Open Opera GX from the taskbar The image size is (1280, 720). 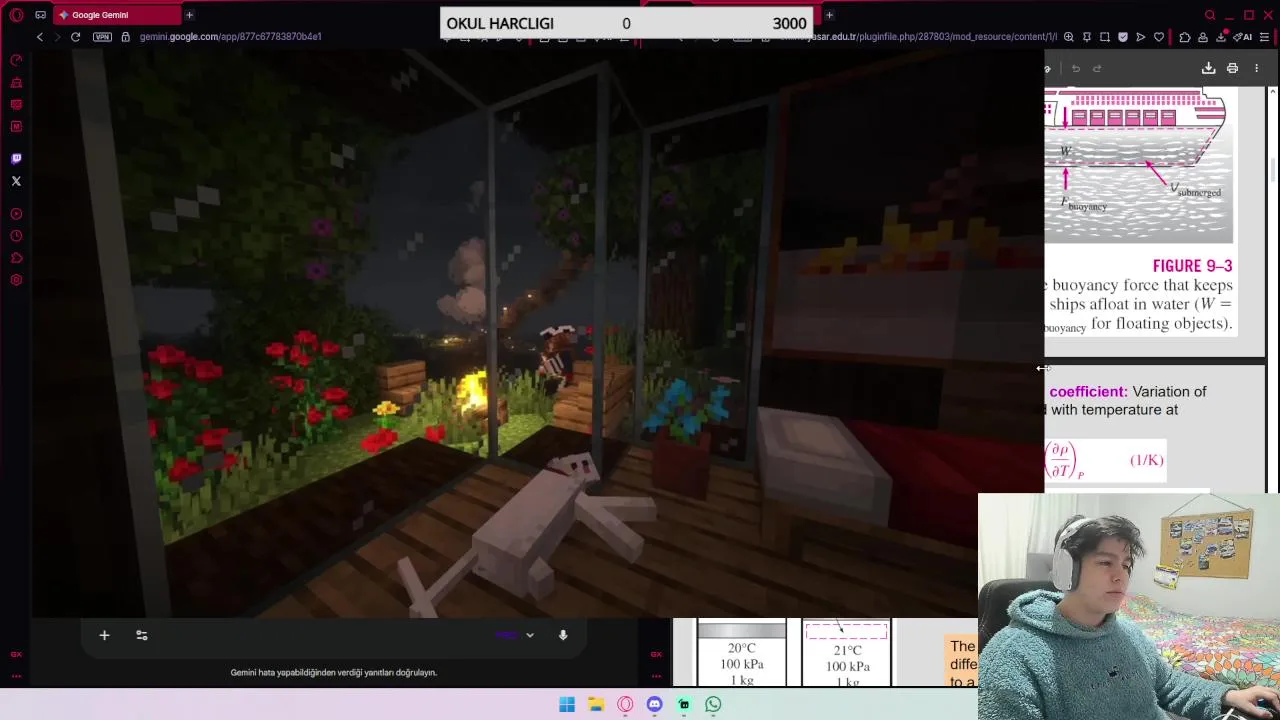click(625, 704)
